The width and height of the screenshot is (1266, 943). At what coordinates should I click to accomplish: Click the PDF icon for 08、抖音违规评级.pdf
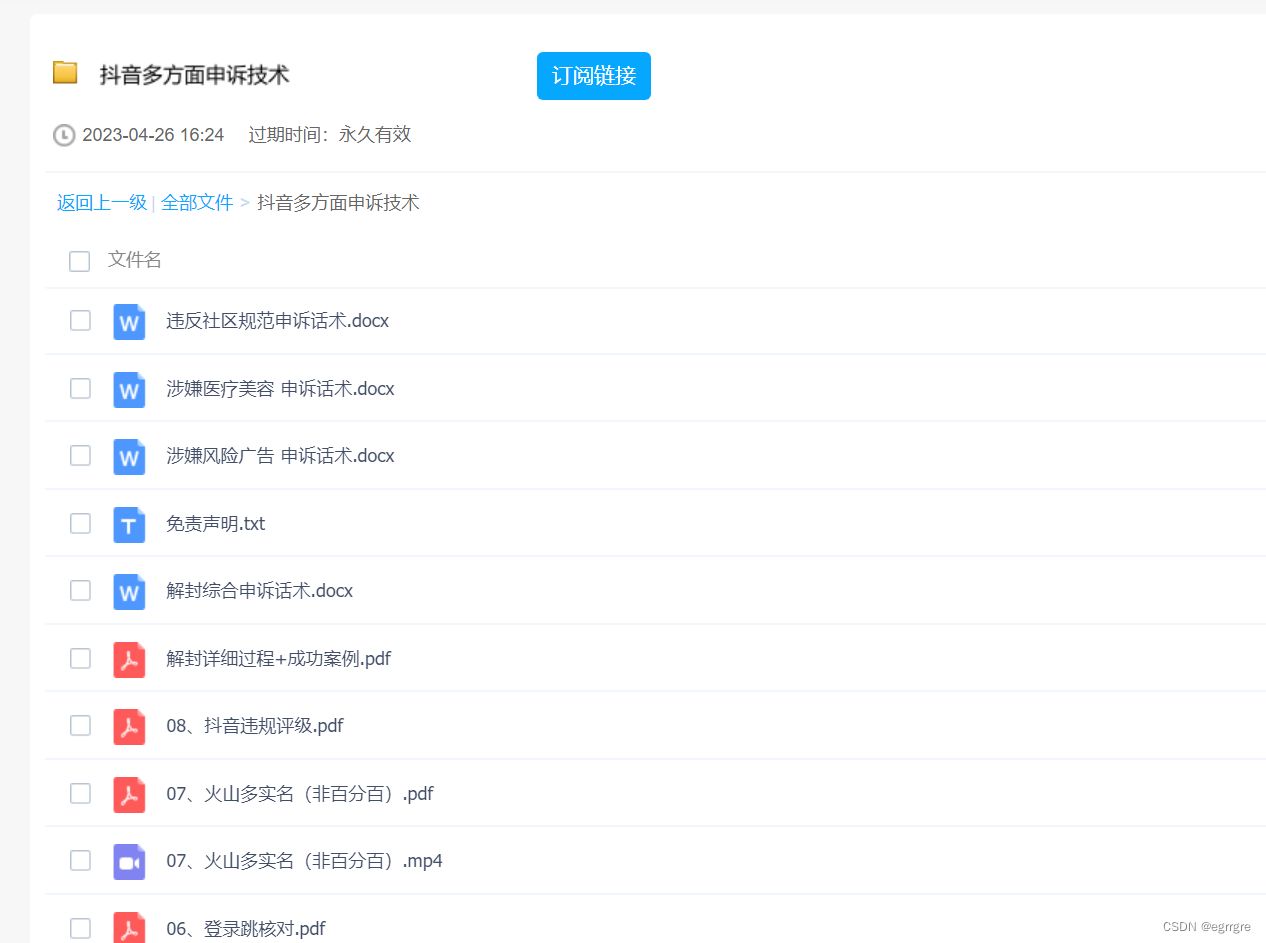pos(129,726)
